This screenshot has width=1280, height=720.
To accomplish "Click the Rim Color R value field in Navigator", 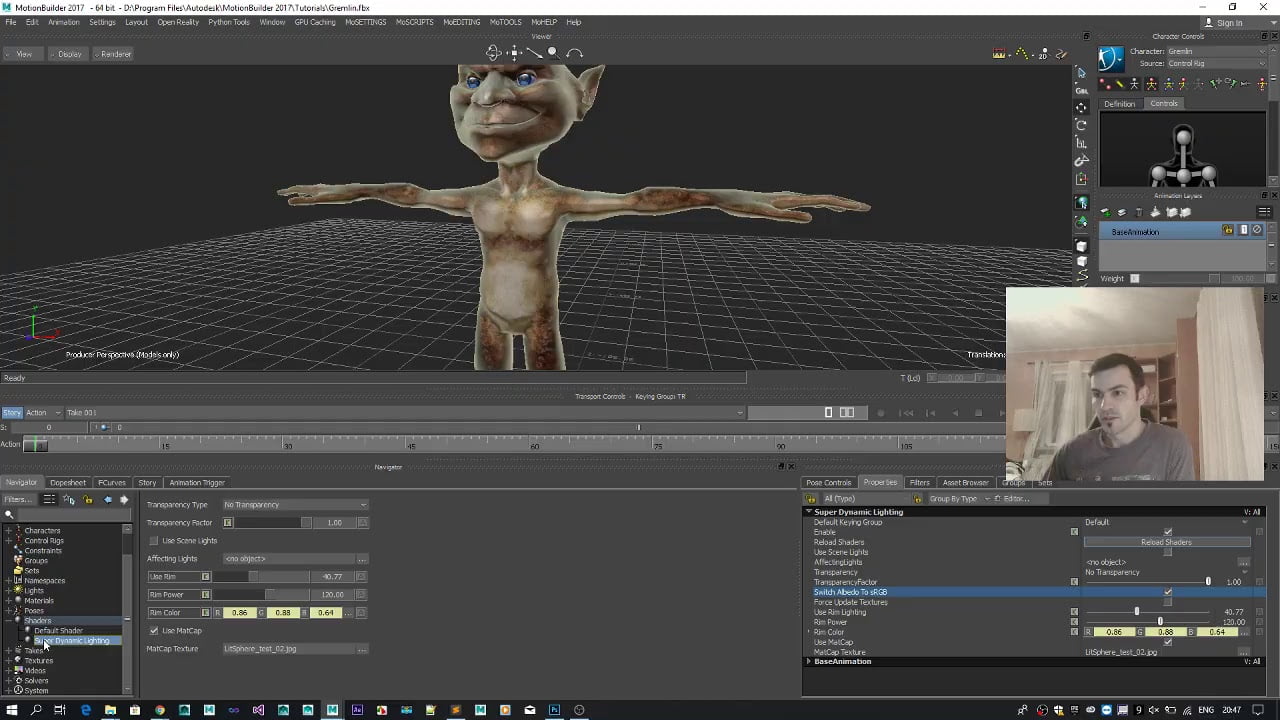I will point(239,613).
